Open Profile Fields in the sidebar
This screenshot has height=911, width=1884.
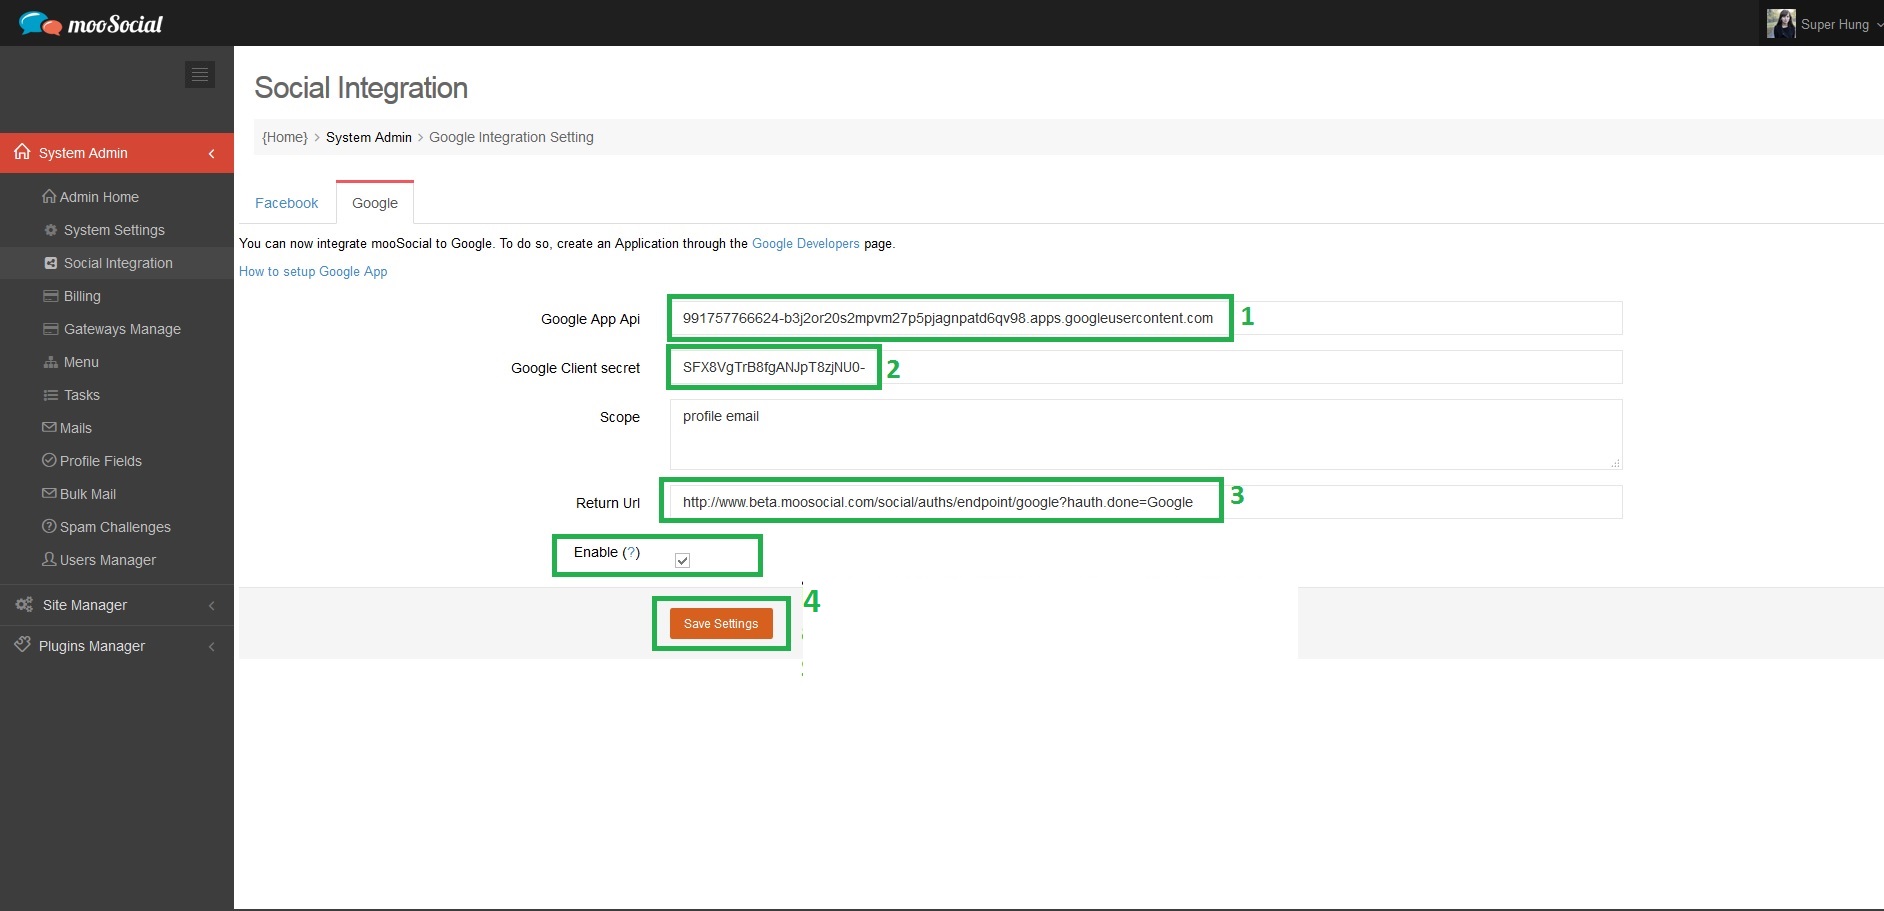[x=101, y=461]
